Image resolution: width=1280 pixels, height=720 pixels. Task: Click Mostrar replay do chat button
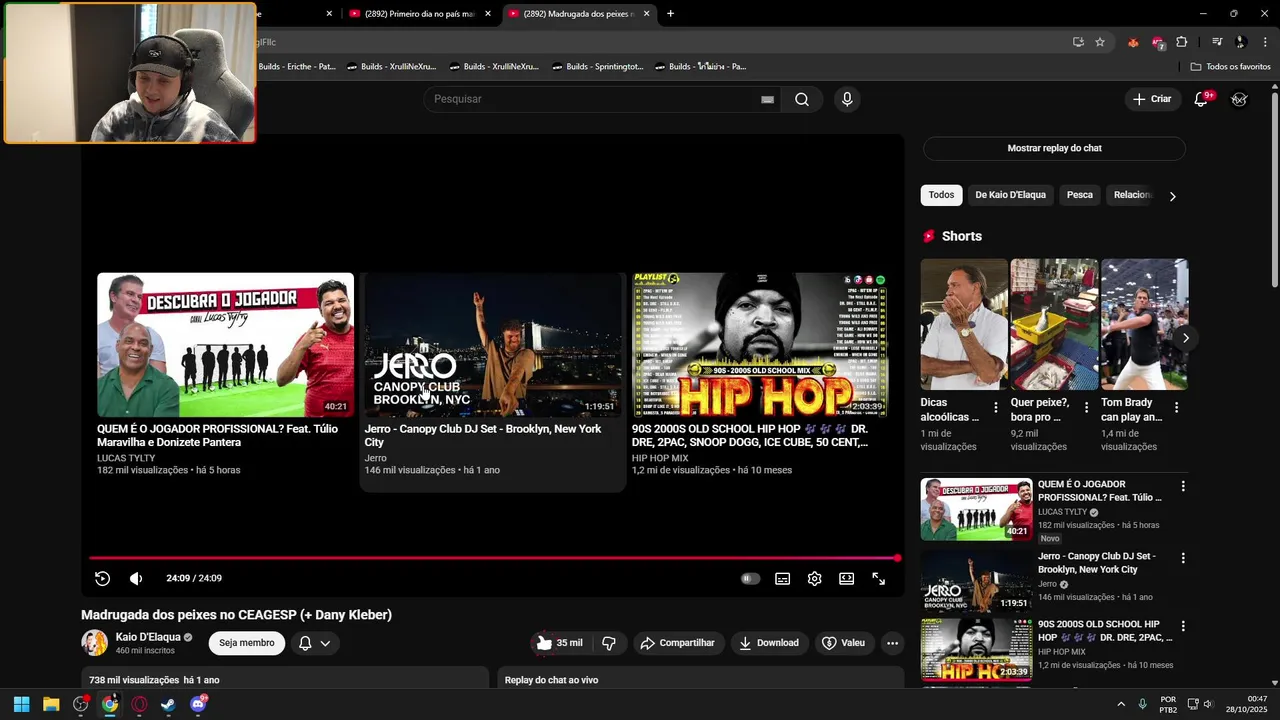[x=1054, y=148]
